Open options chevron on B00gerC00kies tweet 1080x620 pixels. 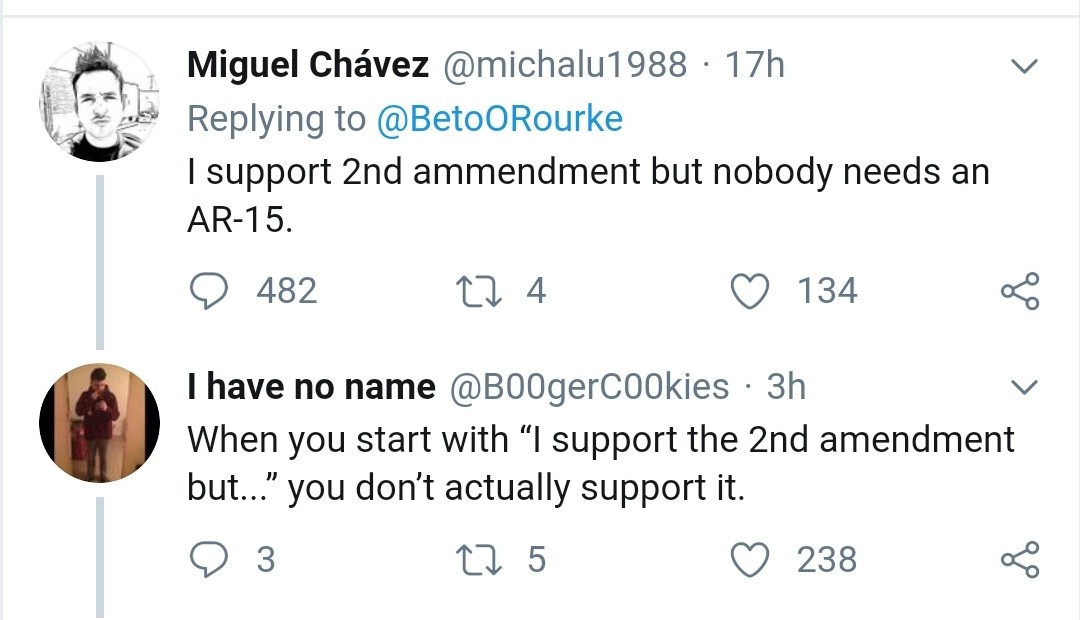(x=1024, y=387)
